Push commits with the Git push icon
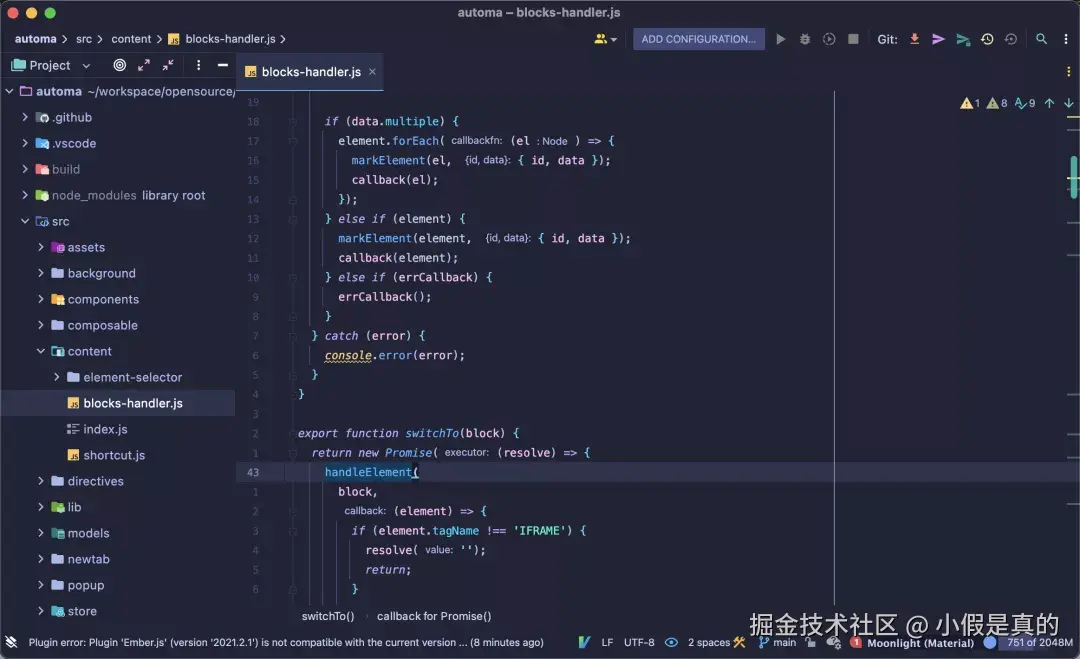 [x=963, y=39]
